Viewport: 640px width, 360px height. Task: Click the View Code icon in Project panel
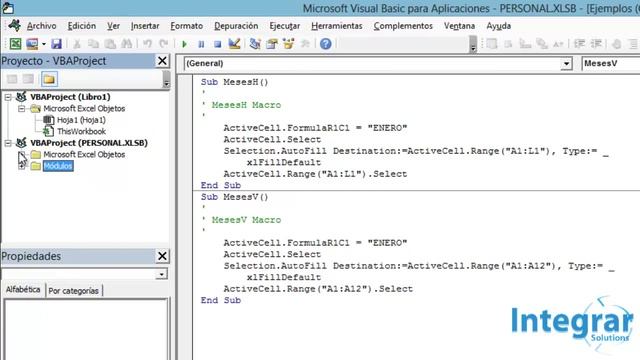tap(12, 79)
